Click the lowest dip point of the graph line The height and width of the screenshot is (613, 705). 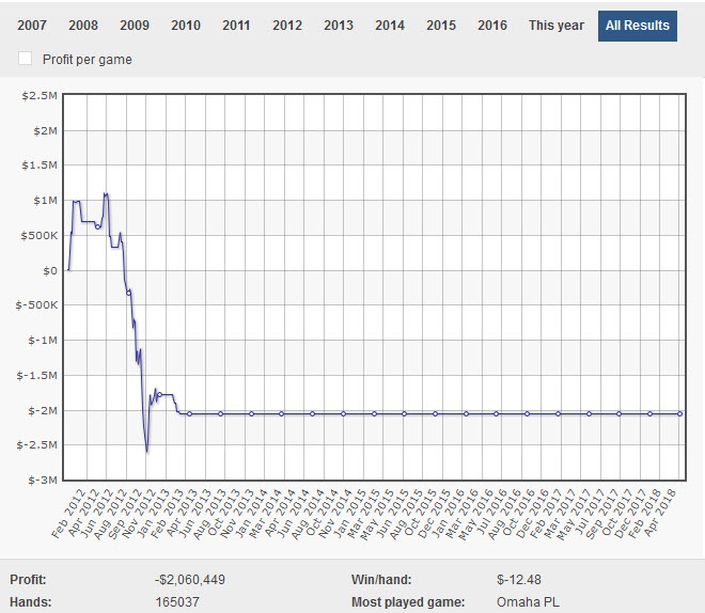147,452
